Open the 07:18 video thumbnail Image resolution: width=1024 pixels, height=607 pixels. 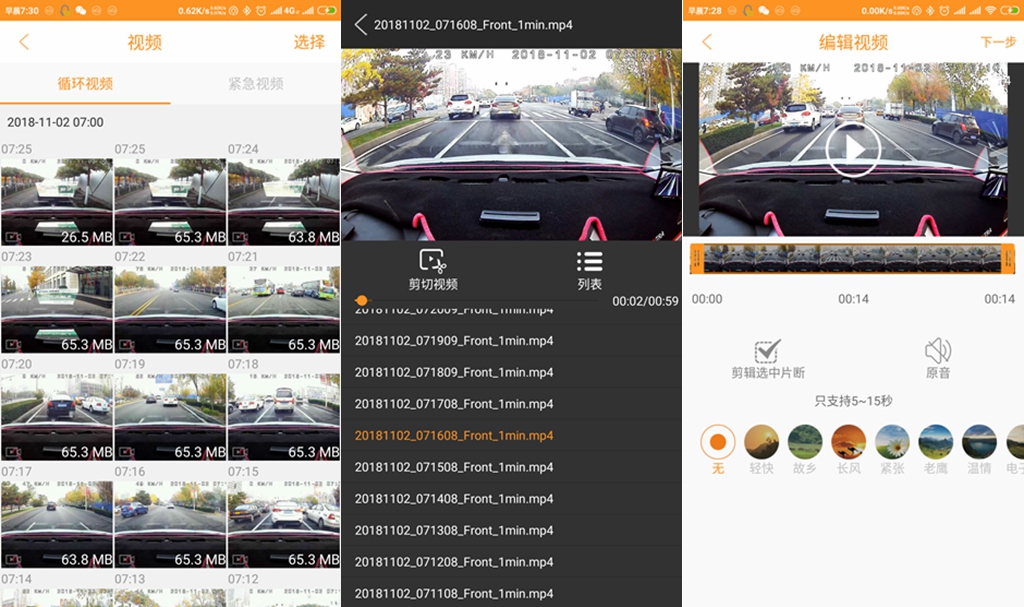(x=283, y=417)
